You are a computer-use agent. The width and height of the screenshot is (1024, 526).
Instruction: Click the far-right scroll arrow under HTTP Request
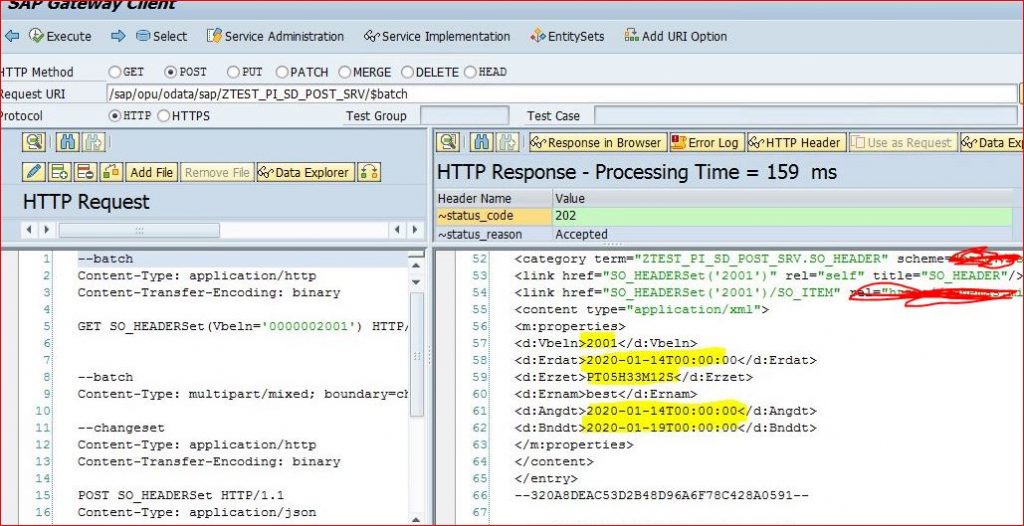pyautogui.click(x=415, y=230)
